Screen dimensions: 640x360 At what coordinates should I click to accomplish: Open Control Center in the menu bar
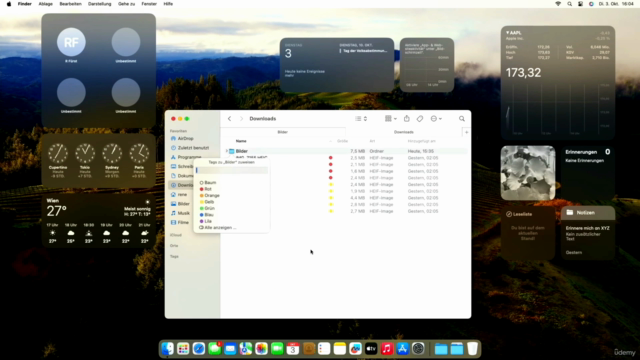tap(580, 4)
